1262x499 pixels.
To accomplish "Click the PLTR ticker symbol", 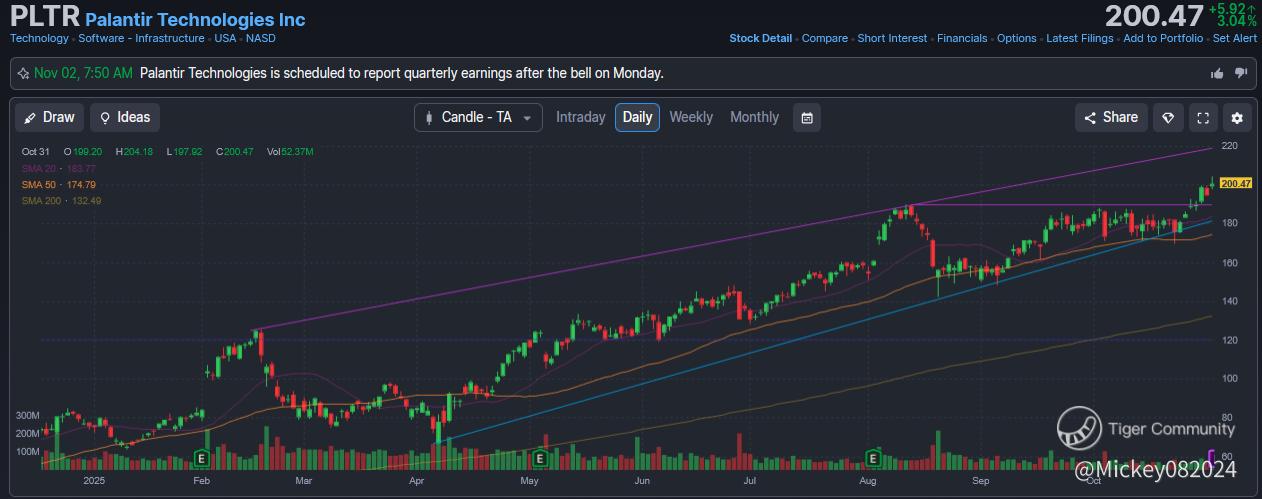I will tap(44, 17).
